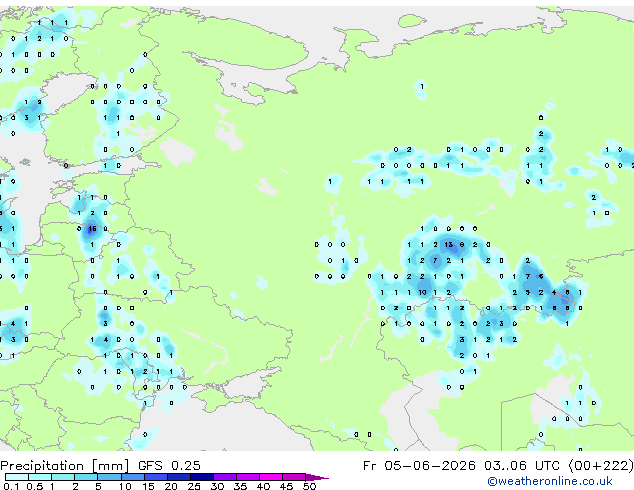Image resolution: width=634 pixels, height=490 pixels.
Task: Click the 'GFS 0.25' model label
Action: pos(169,466)
